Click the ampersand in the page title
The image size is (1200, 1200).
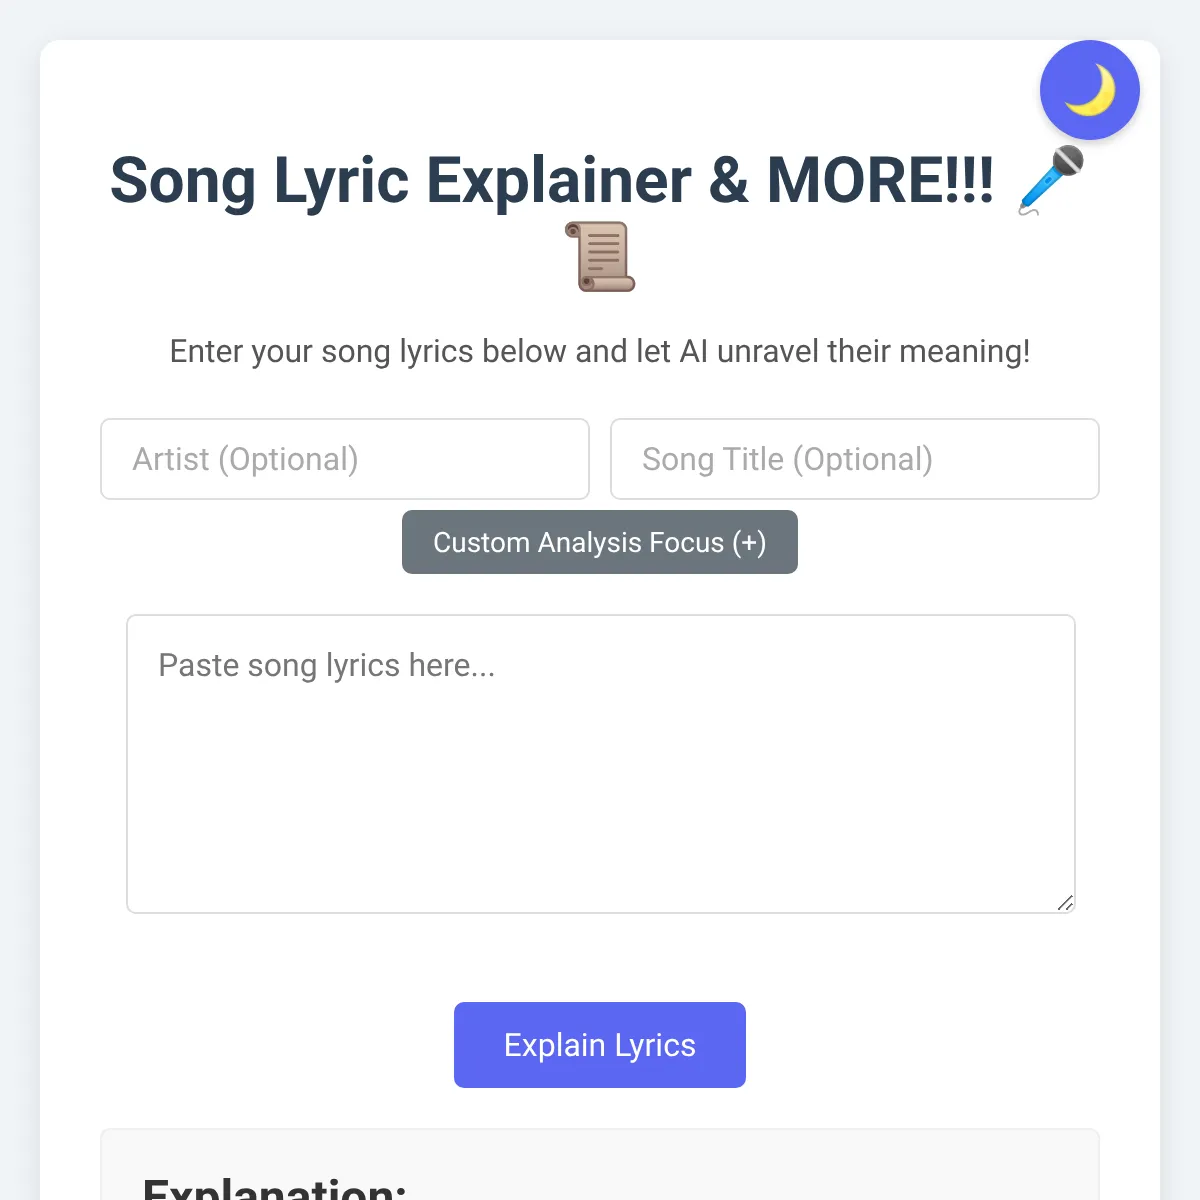point(729,181)
